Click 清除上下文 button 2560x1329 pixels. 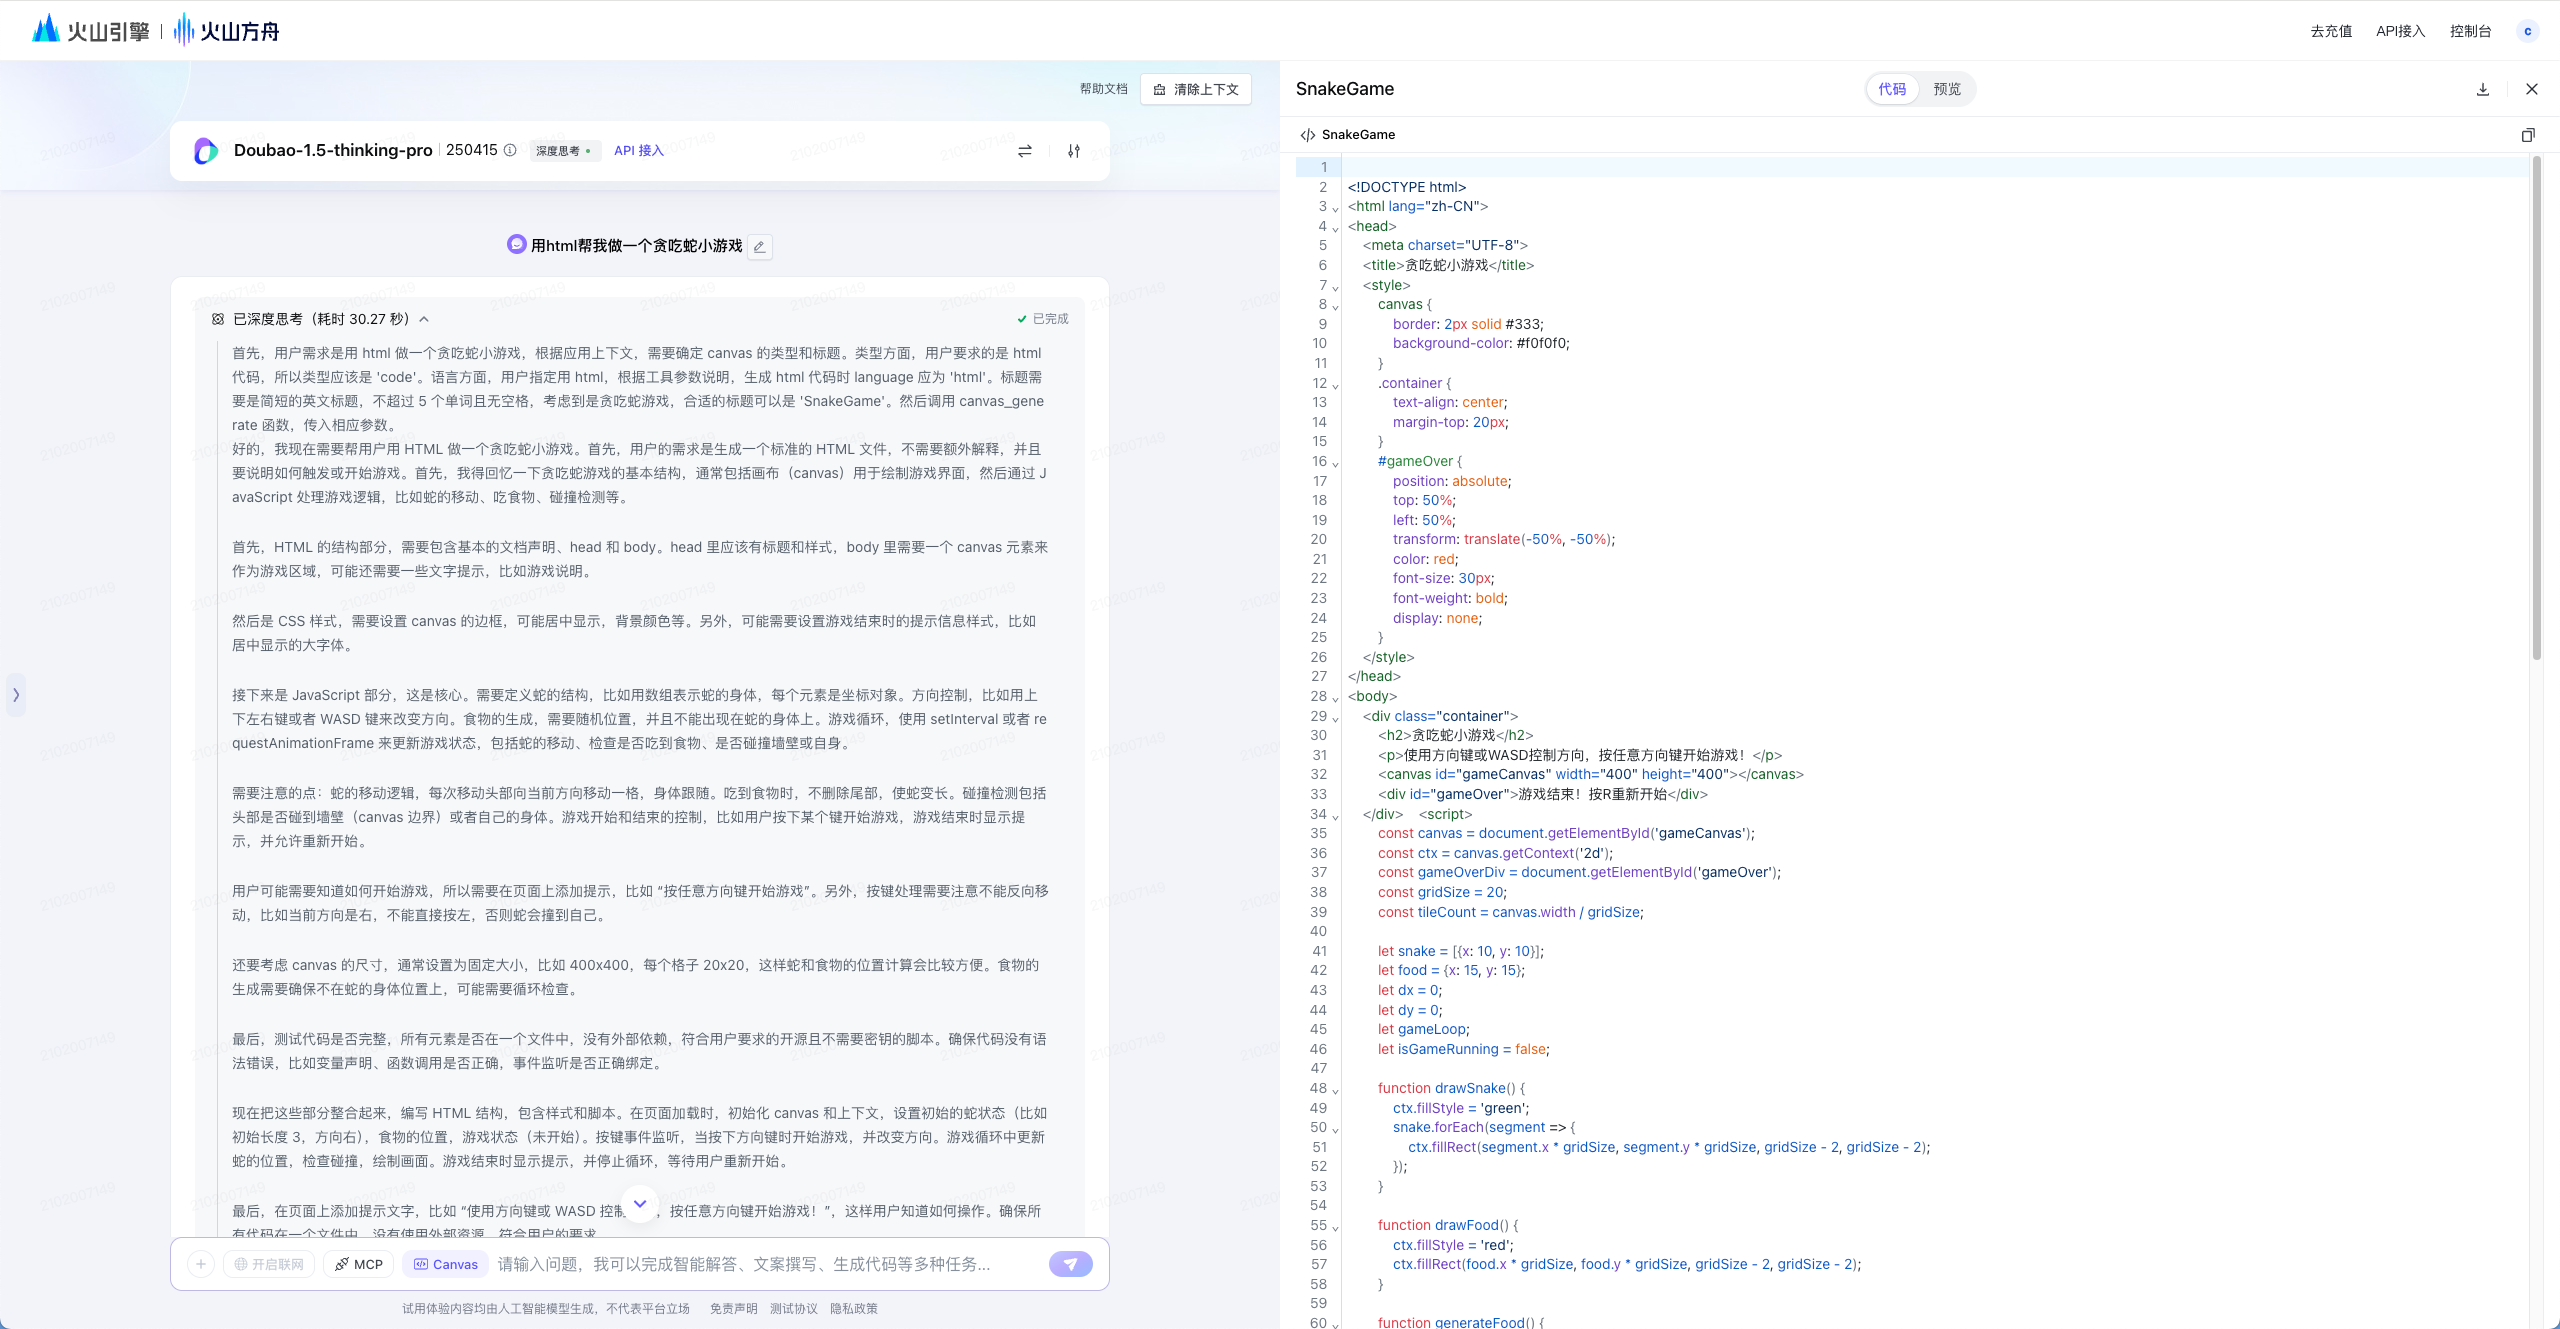pos(1196,89)
